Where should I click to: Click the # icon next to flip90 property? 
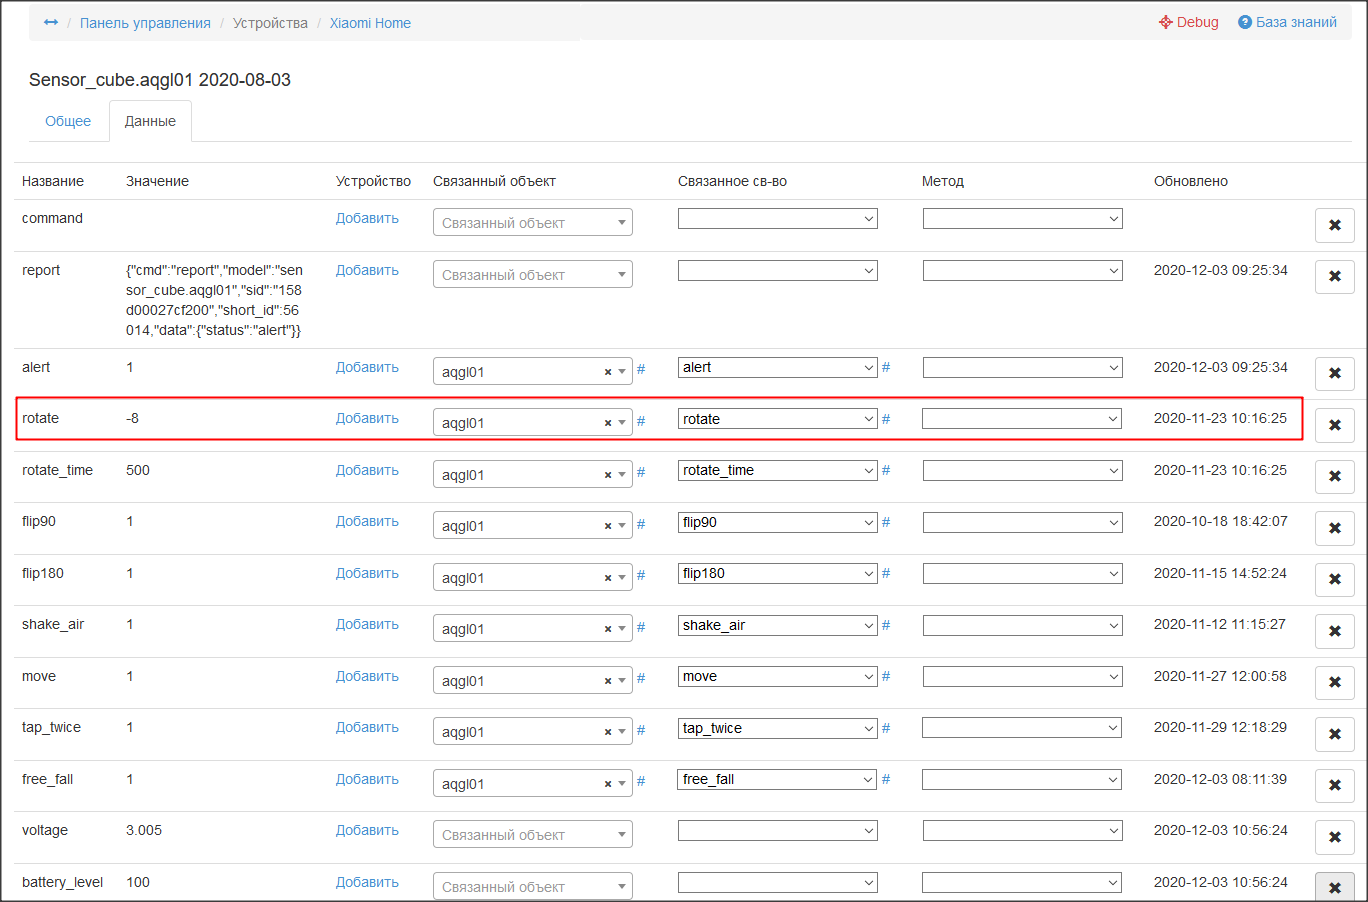886,522
